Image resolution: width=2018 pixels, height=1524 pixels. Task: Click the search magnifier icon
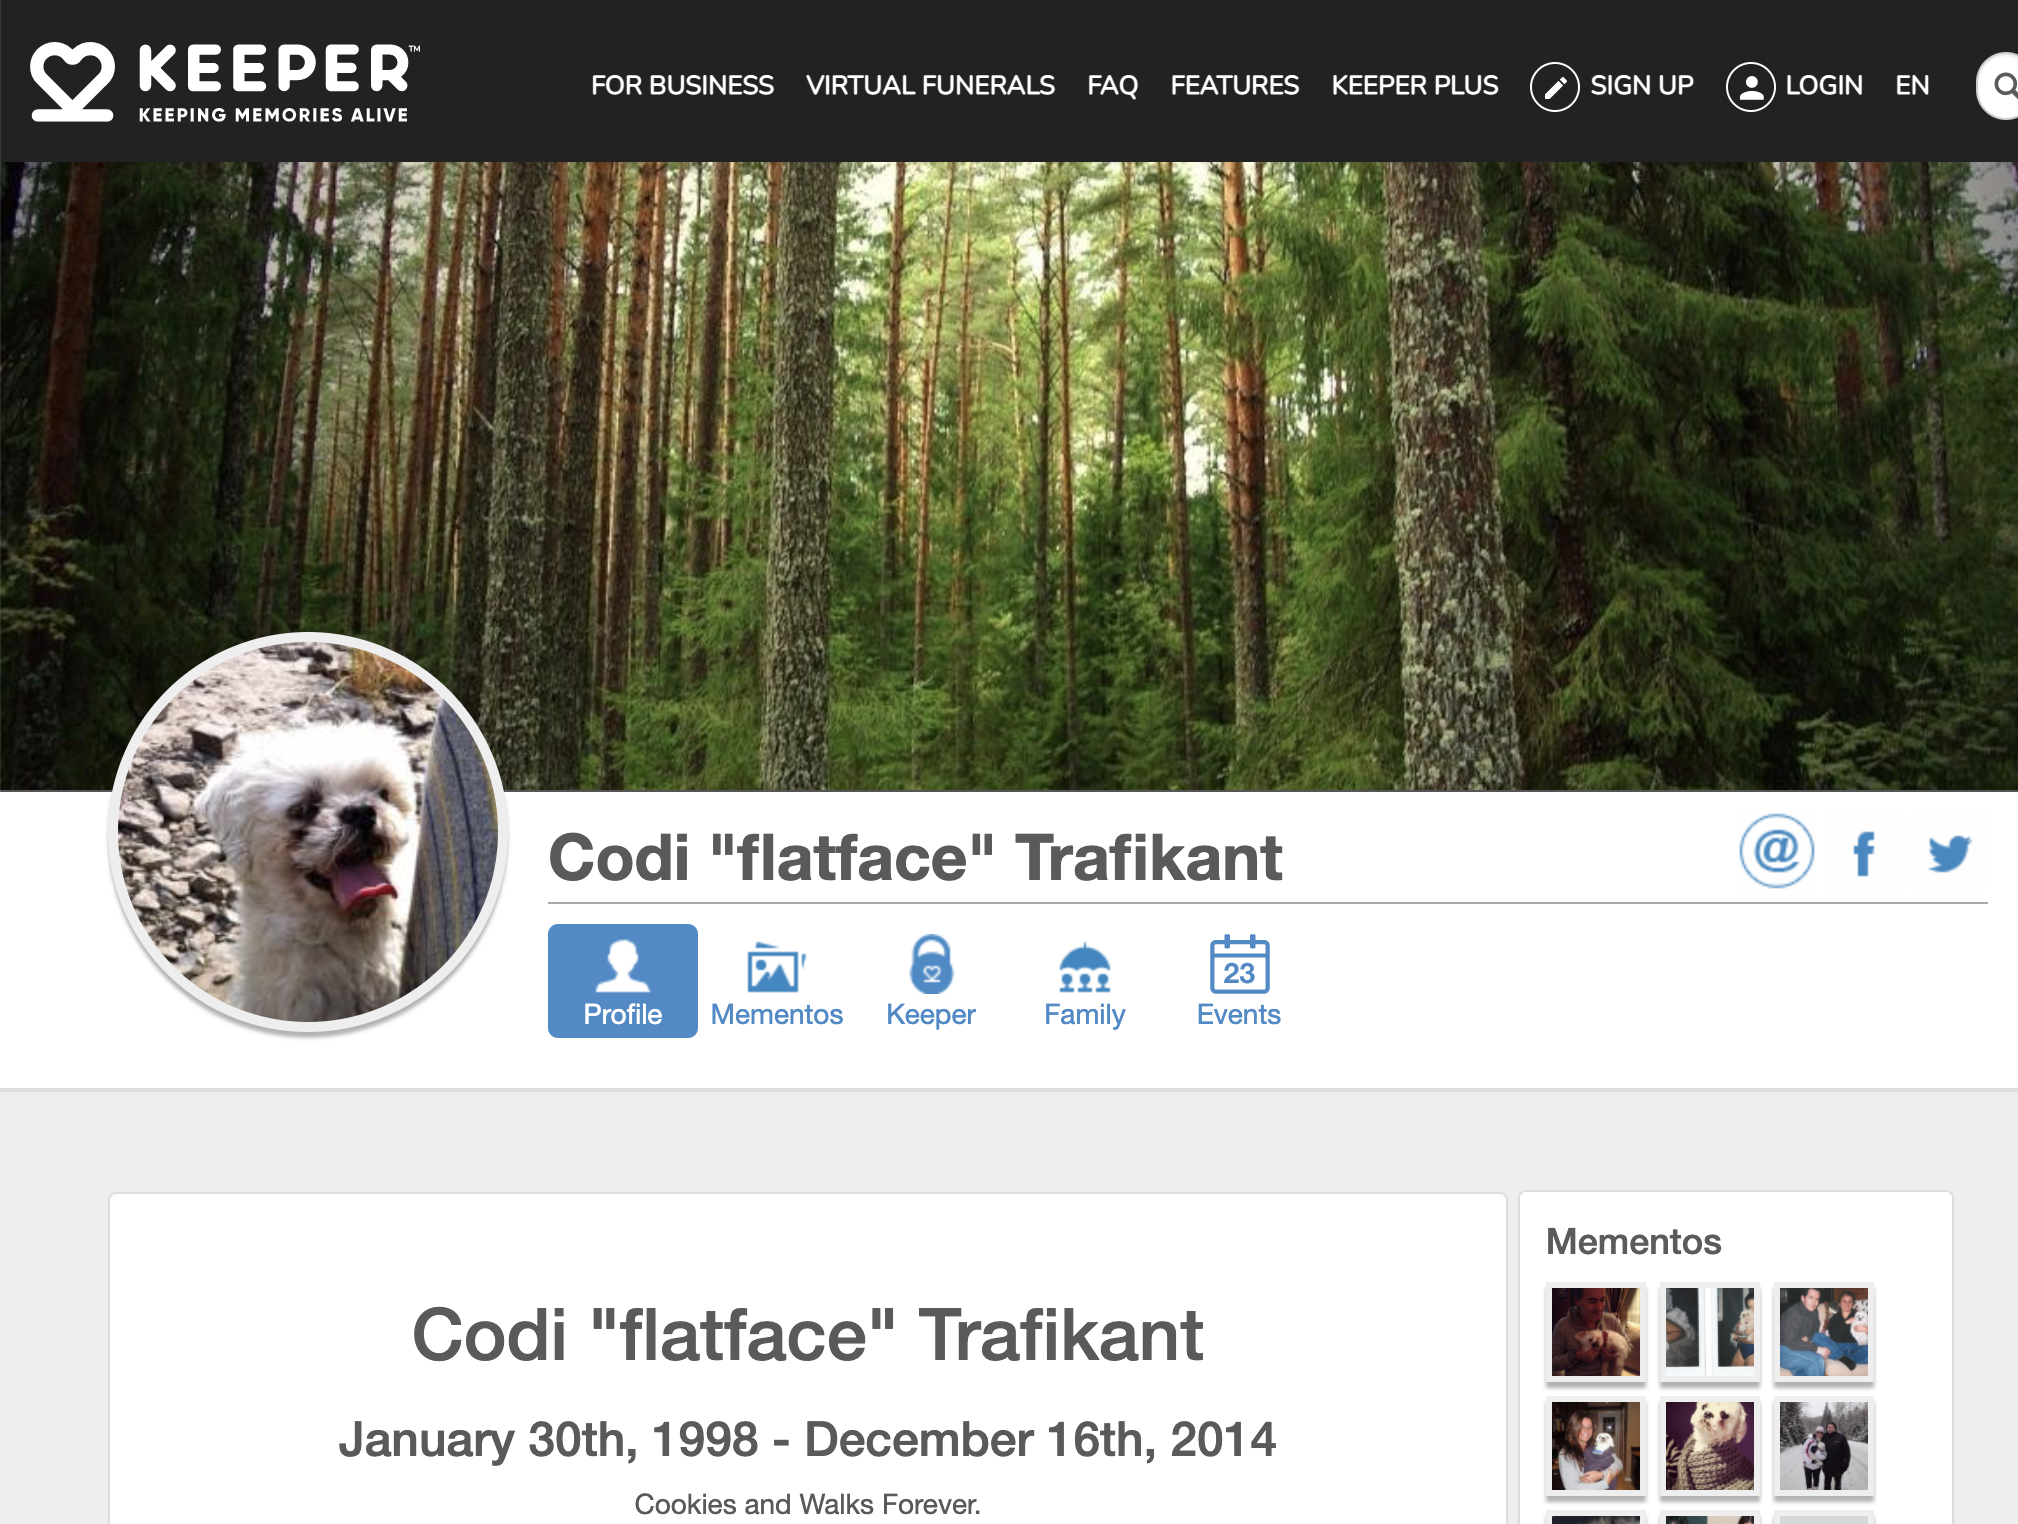[2003, 86]
